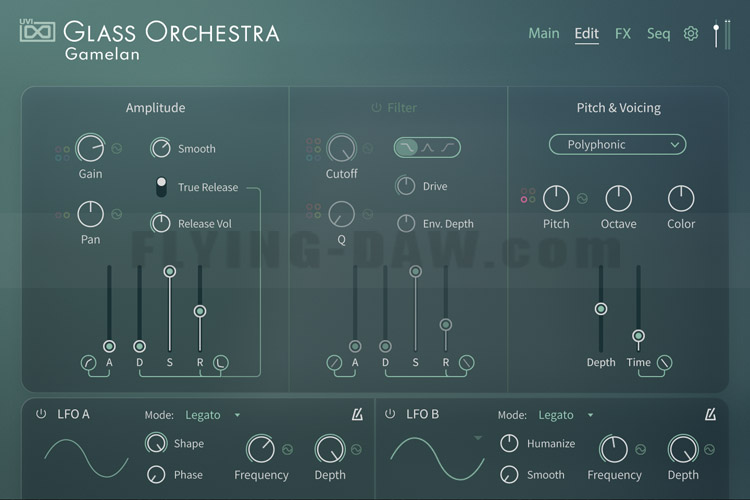Viewport: 750px width, 500px height.
Task: Enable the Filter power button
Action: click(376, 108)
